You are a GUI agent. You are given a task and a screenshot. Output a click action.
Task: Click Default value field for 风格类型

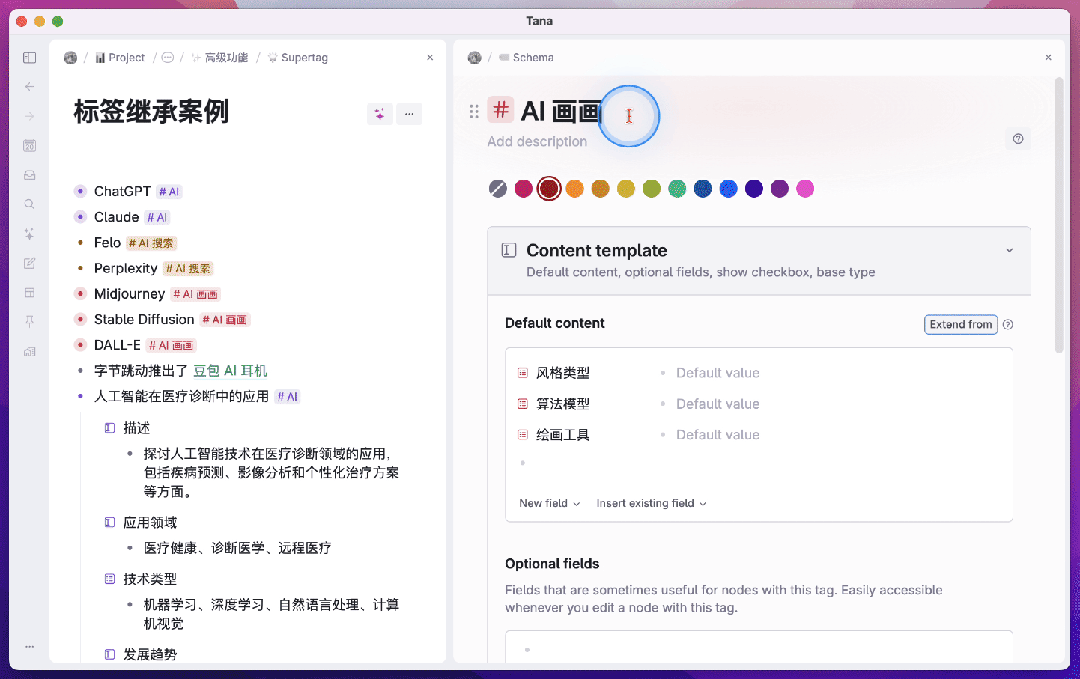(x=718, y=373)
